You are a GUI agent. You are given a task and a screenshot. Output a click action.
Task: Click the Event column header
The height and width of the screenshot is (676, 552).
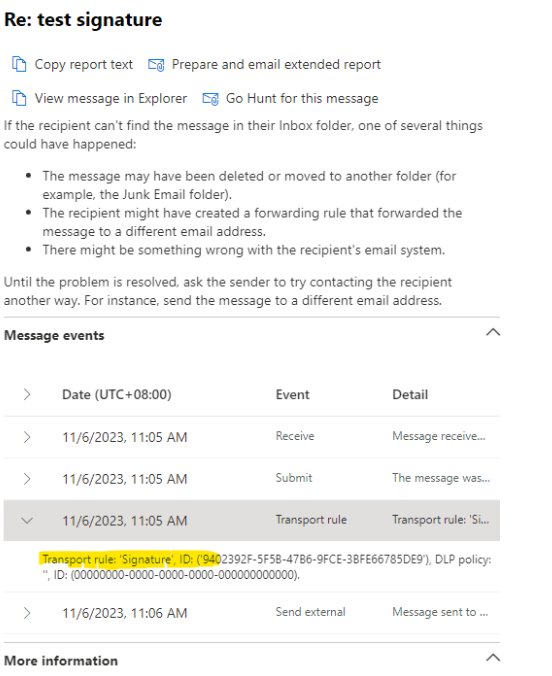pyautogui.click(x=292, y=394)
